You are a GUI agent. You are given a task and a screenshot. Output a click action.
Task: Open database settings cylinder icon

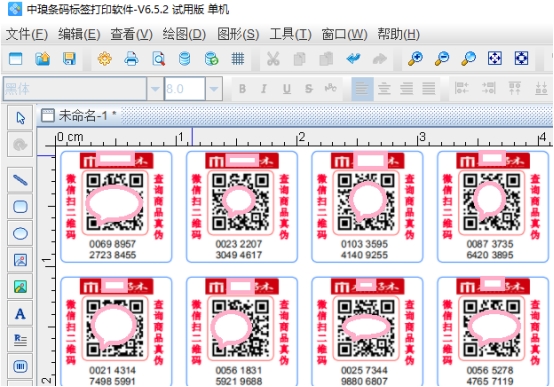pos(184,59)
